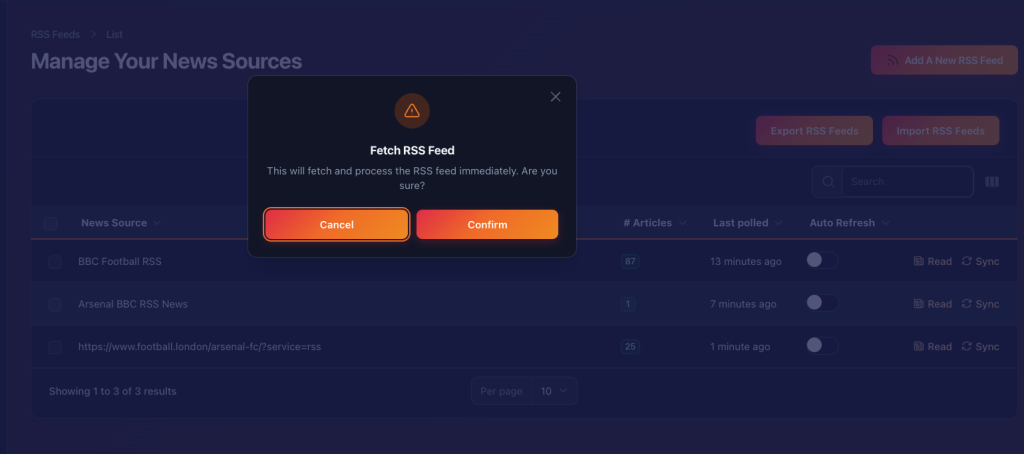Click the Read icon for BBC Football RSS
Screen dimensions: 1024x454
coord(919,262)
